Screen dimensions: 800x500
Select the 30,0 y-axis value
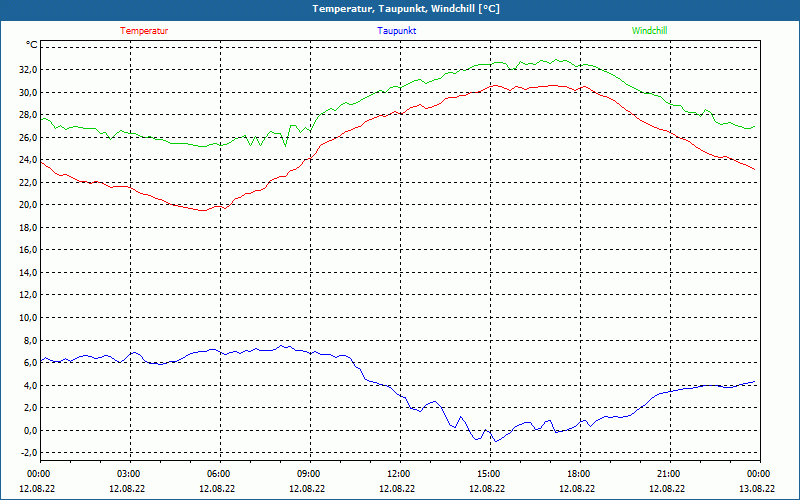pyautogui.click(x=29, y=92)
